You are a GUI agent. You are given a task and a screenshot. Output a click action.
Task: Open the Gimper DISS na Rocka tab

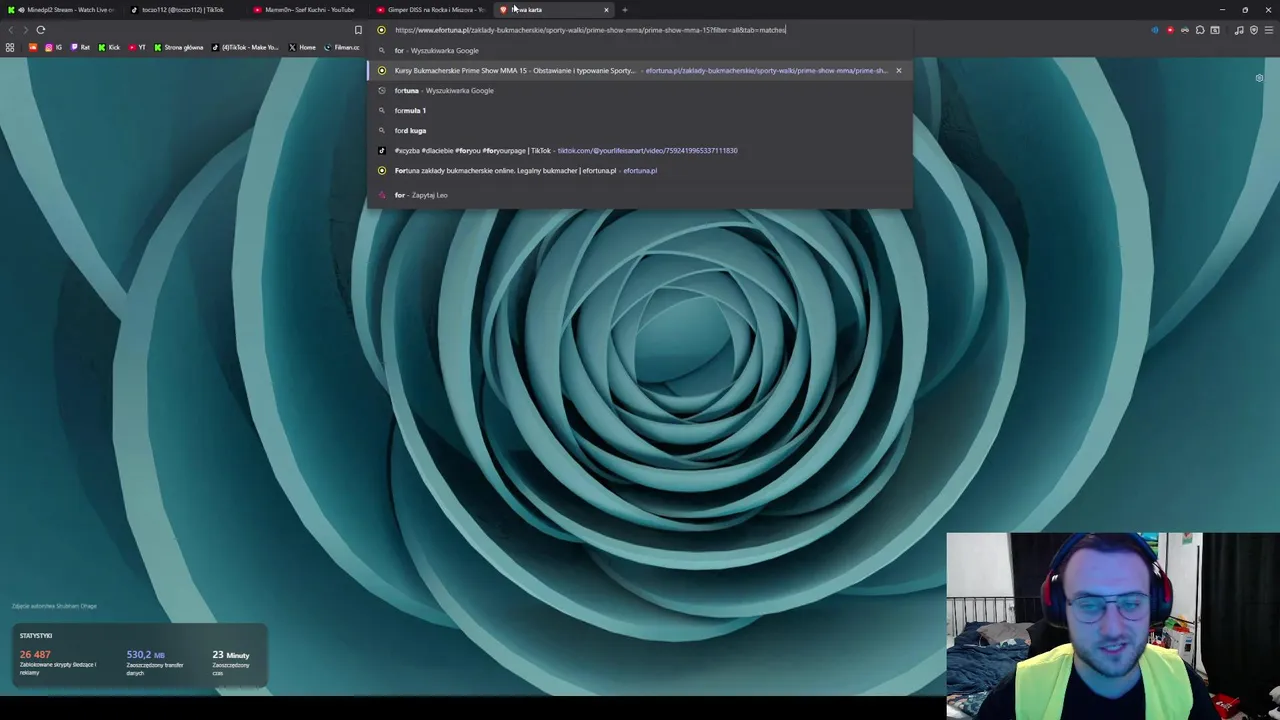click(x=430, y=10)
